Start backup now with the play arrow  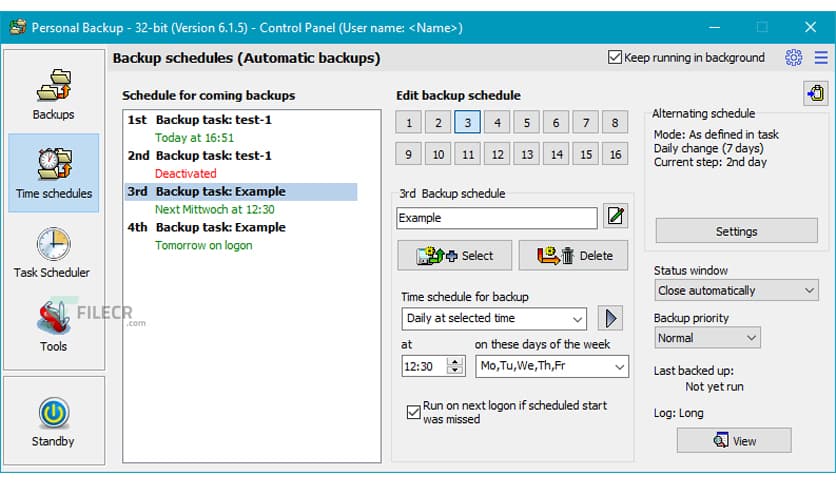(x=610, y=319)
